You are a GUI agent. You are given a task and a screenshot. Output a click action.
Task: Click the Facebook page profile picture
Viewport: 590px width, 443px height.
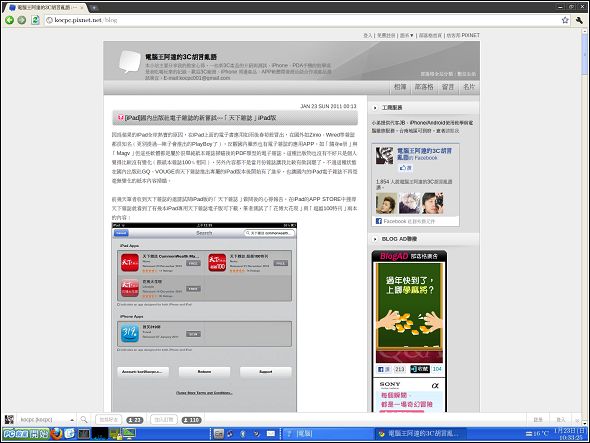point(384,155)
